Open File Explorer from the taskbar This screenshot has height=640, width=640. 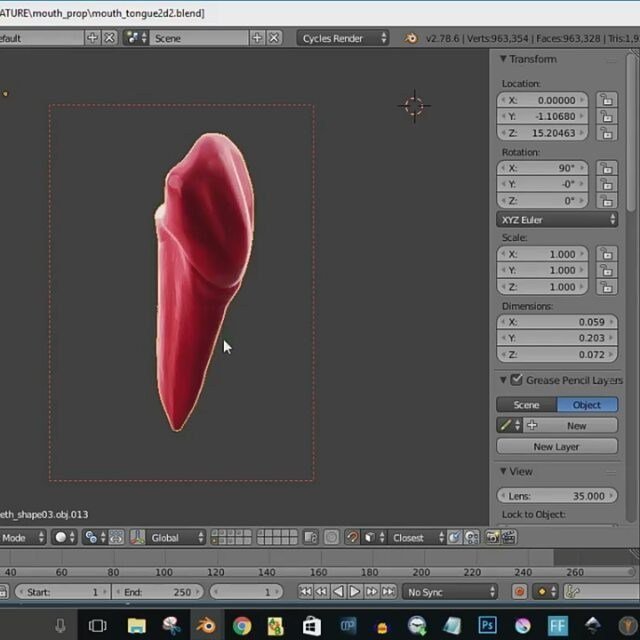click(137, 625)
